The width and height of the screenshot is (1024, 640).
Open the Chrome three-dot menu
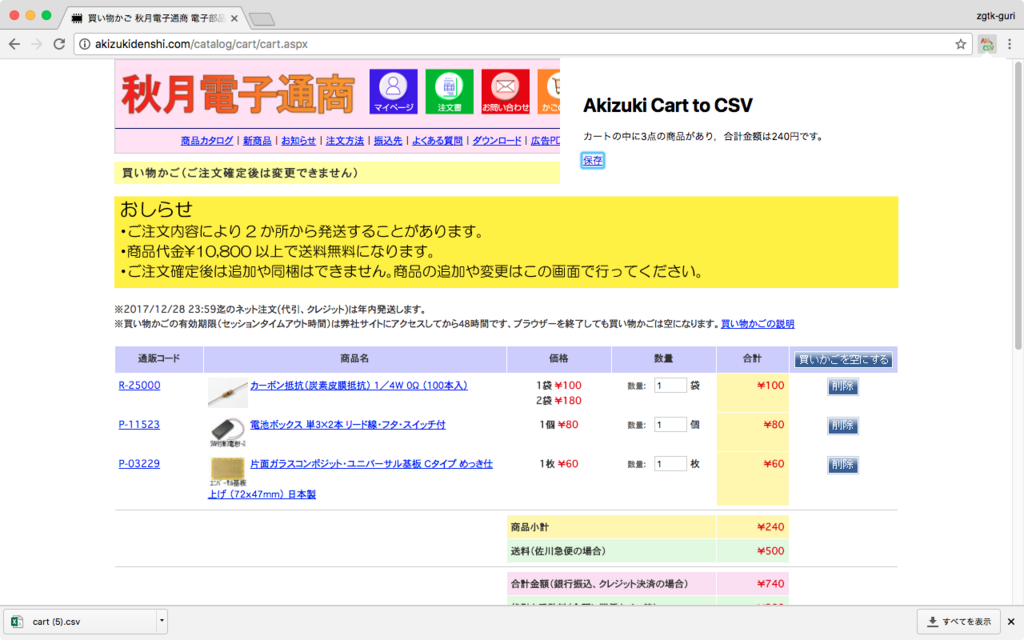point(1010,44)
